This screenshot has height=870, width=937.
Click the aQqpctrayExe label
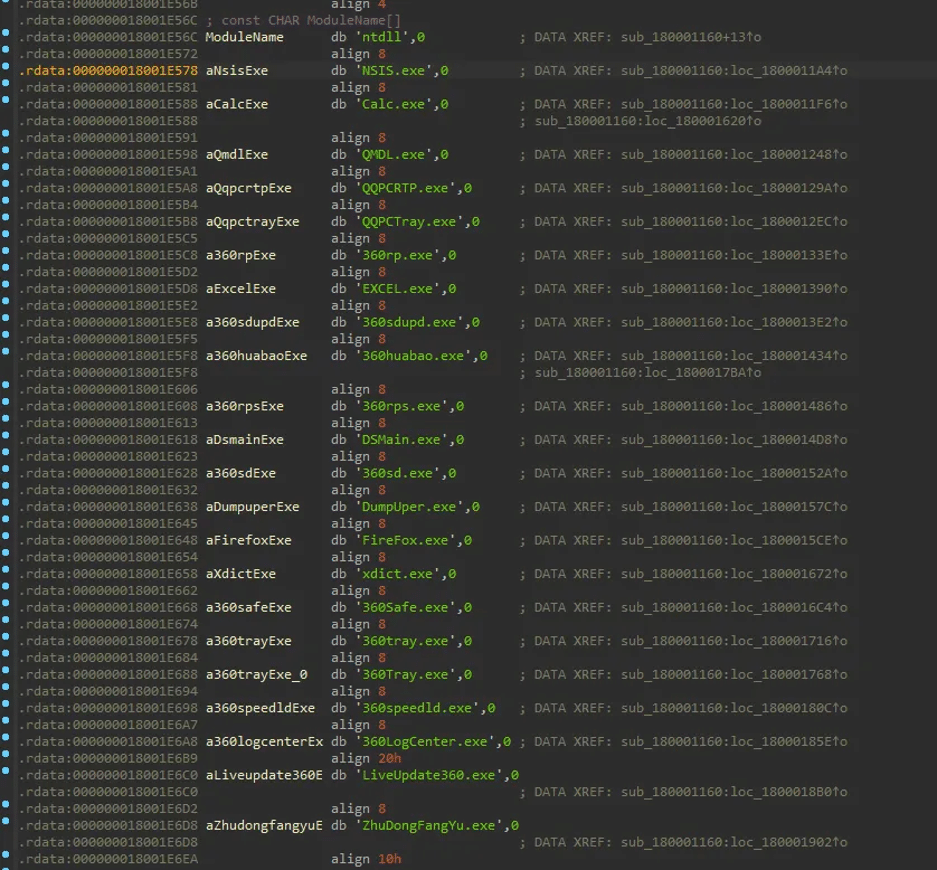point(252,221)
